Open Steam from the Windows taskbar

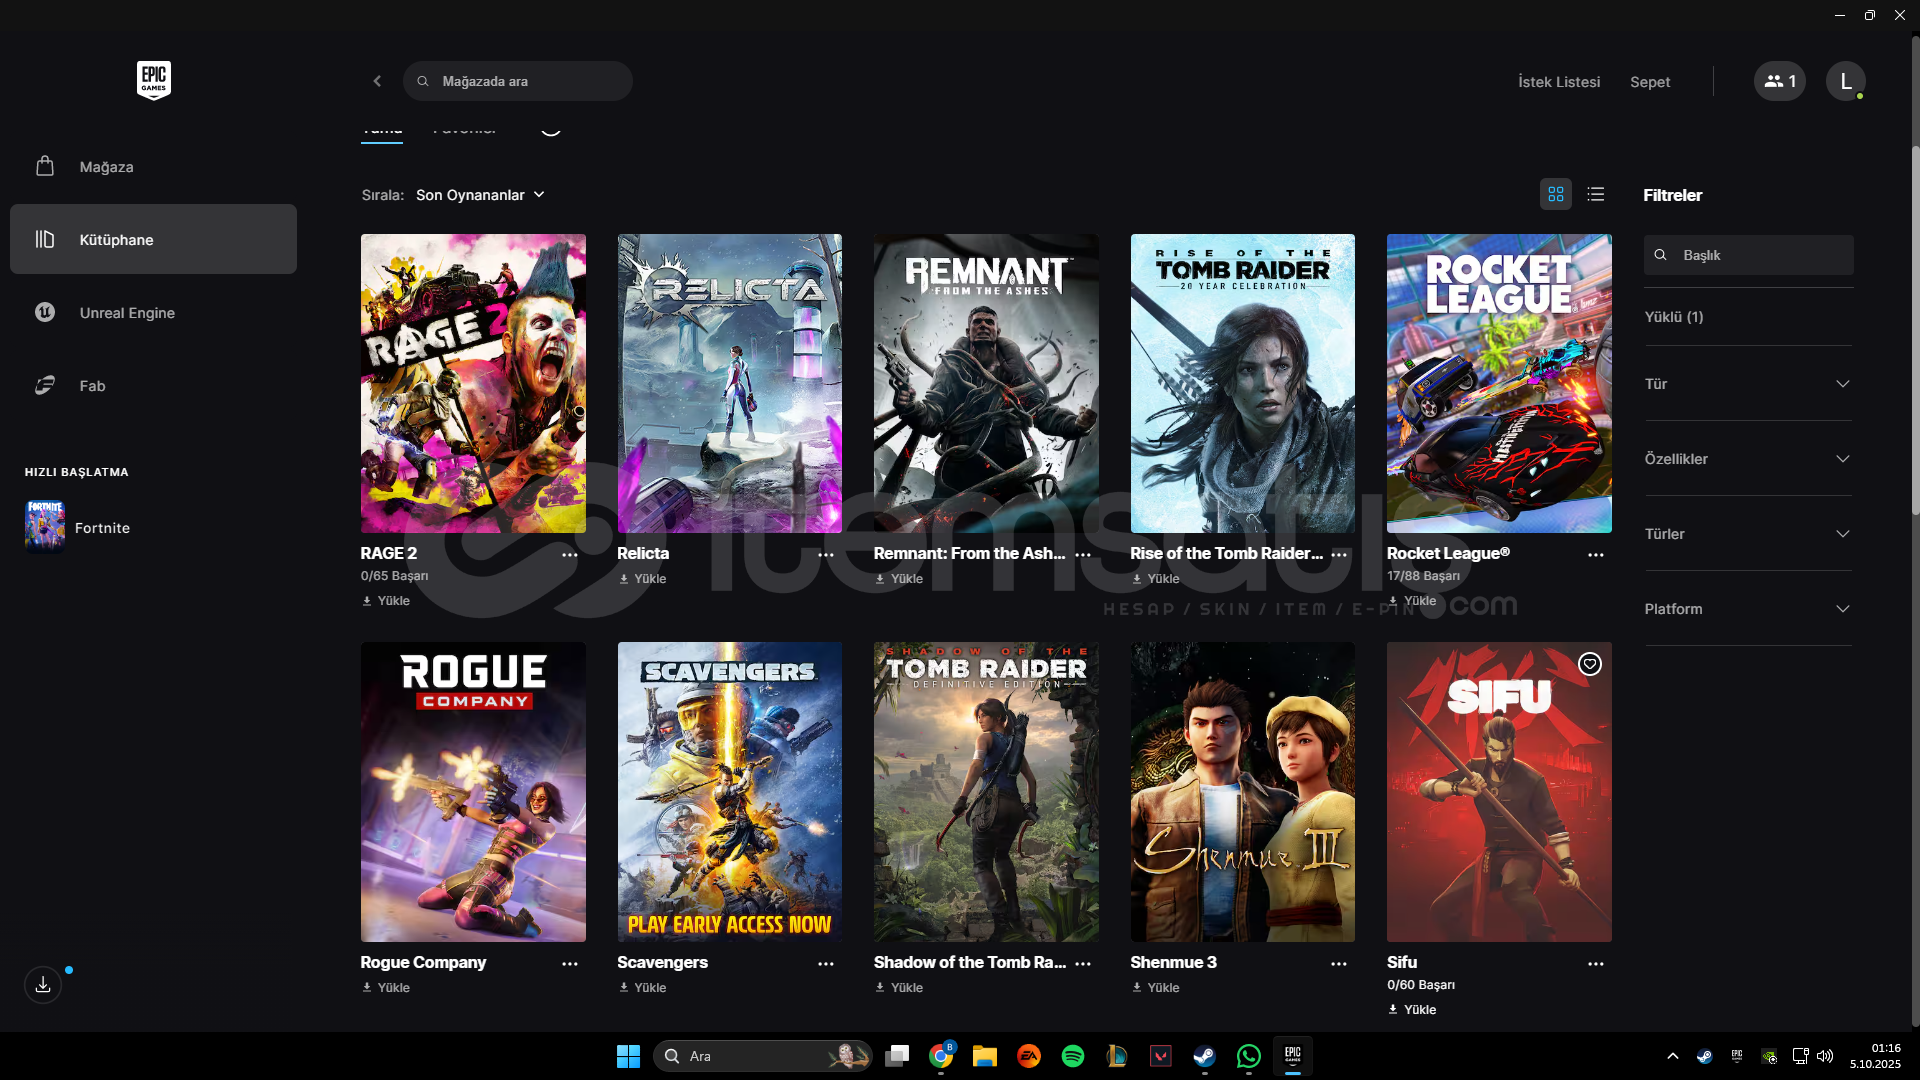tap(1204, 1056)
